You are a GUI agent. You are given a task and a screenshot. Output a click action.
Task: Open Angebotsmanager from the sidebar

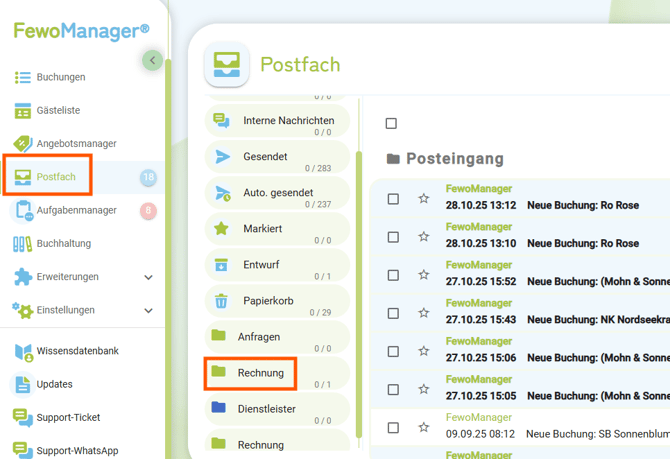76,144
